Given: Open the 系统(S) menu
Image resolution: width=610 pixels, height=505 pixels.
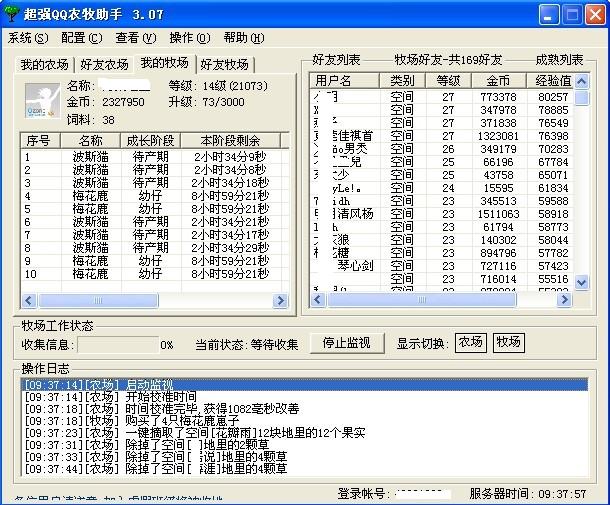Looking at the screenshot, I should point(28,38).
